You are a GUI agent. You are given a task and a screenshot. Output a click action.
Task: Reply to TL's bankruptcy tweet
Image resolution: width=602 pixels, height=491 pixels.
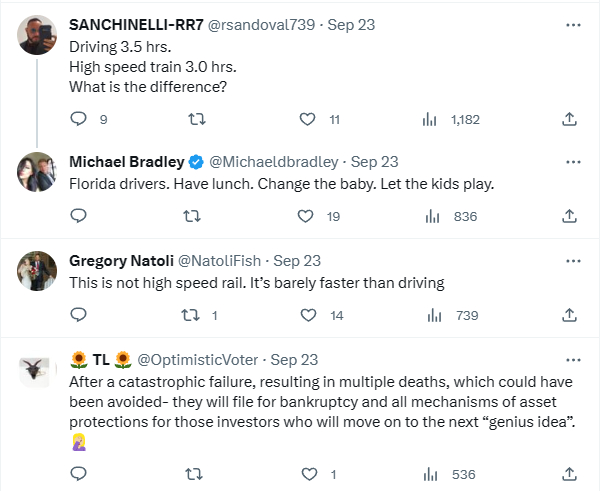coord(80,473)
